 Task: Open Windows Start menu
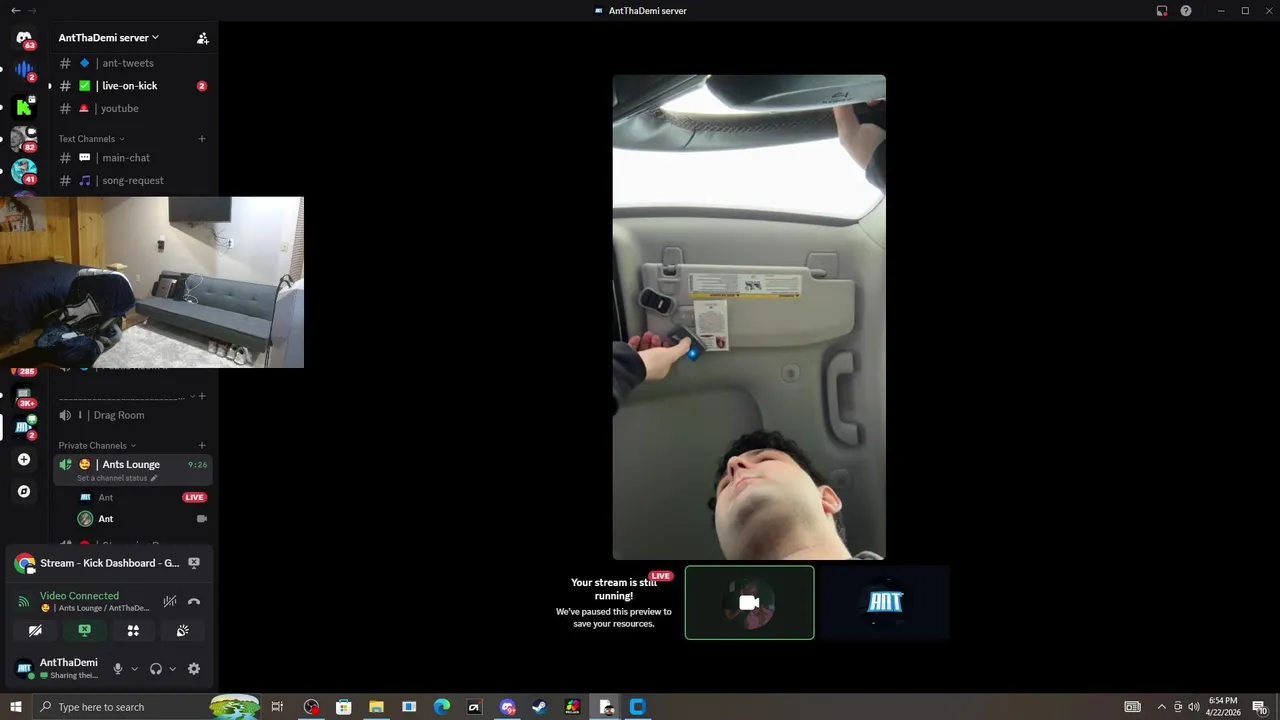click(x=16, y=707)
